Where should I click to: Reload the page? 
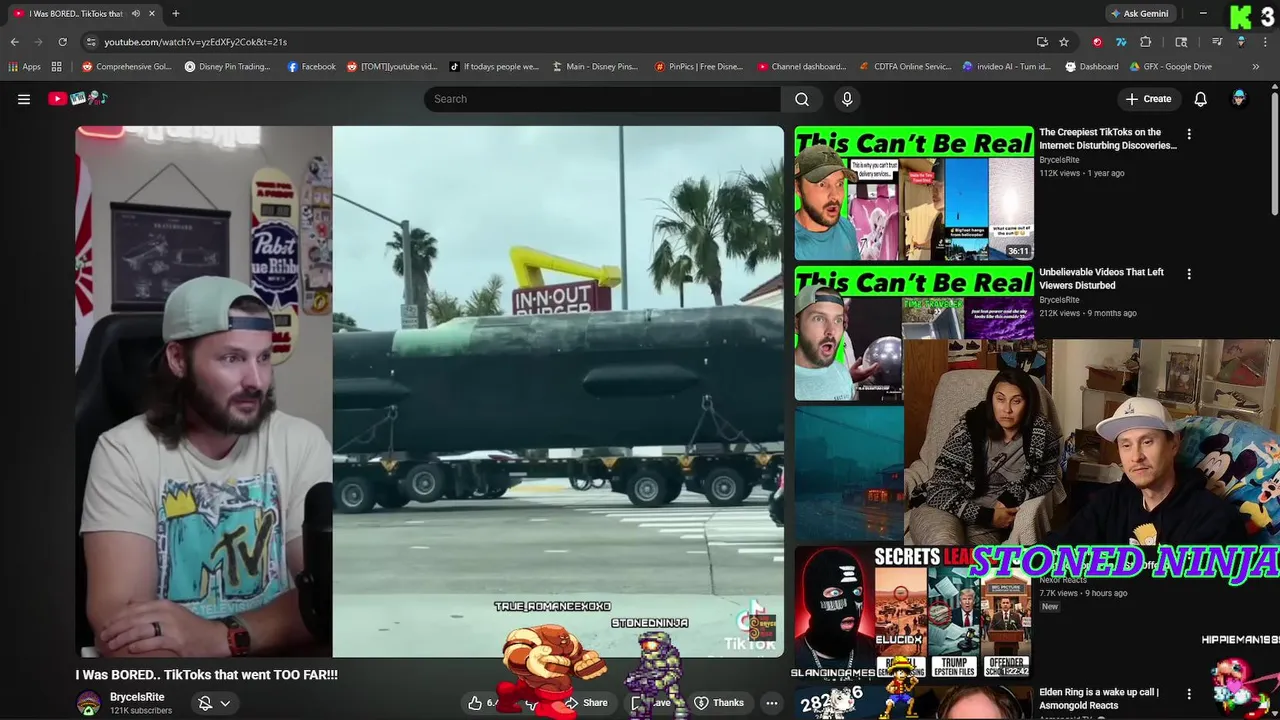[x=62, y=42]
